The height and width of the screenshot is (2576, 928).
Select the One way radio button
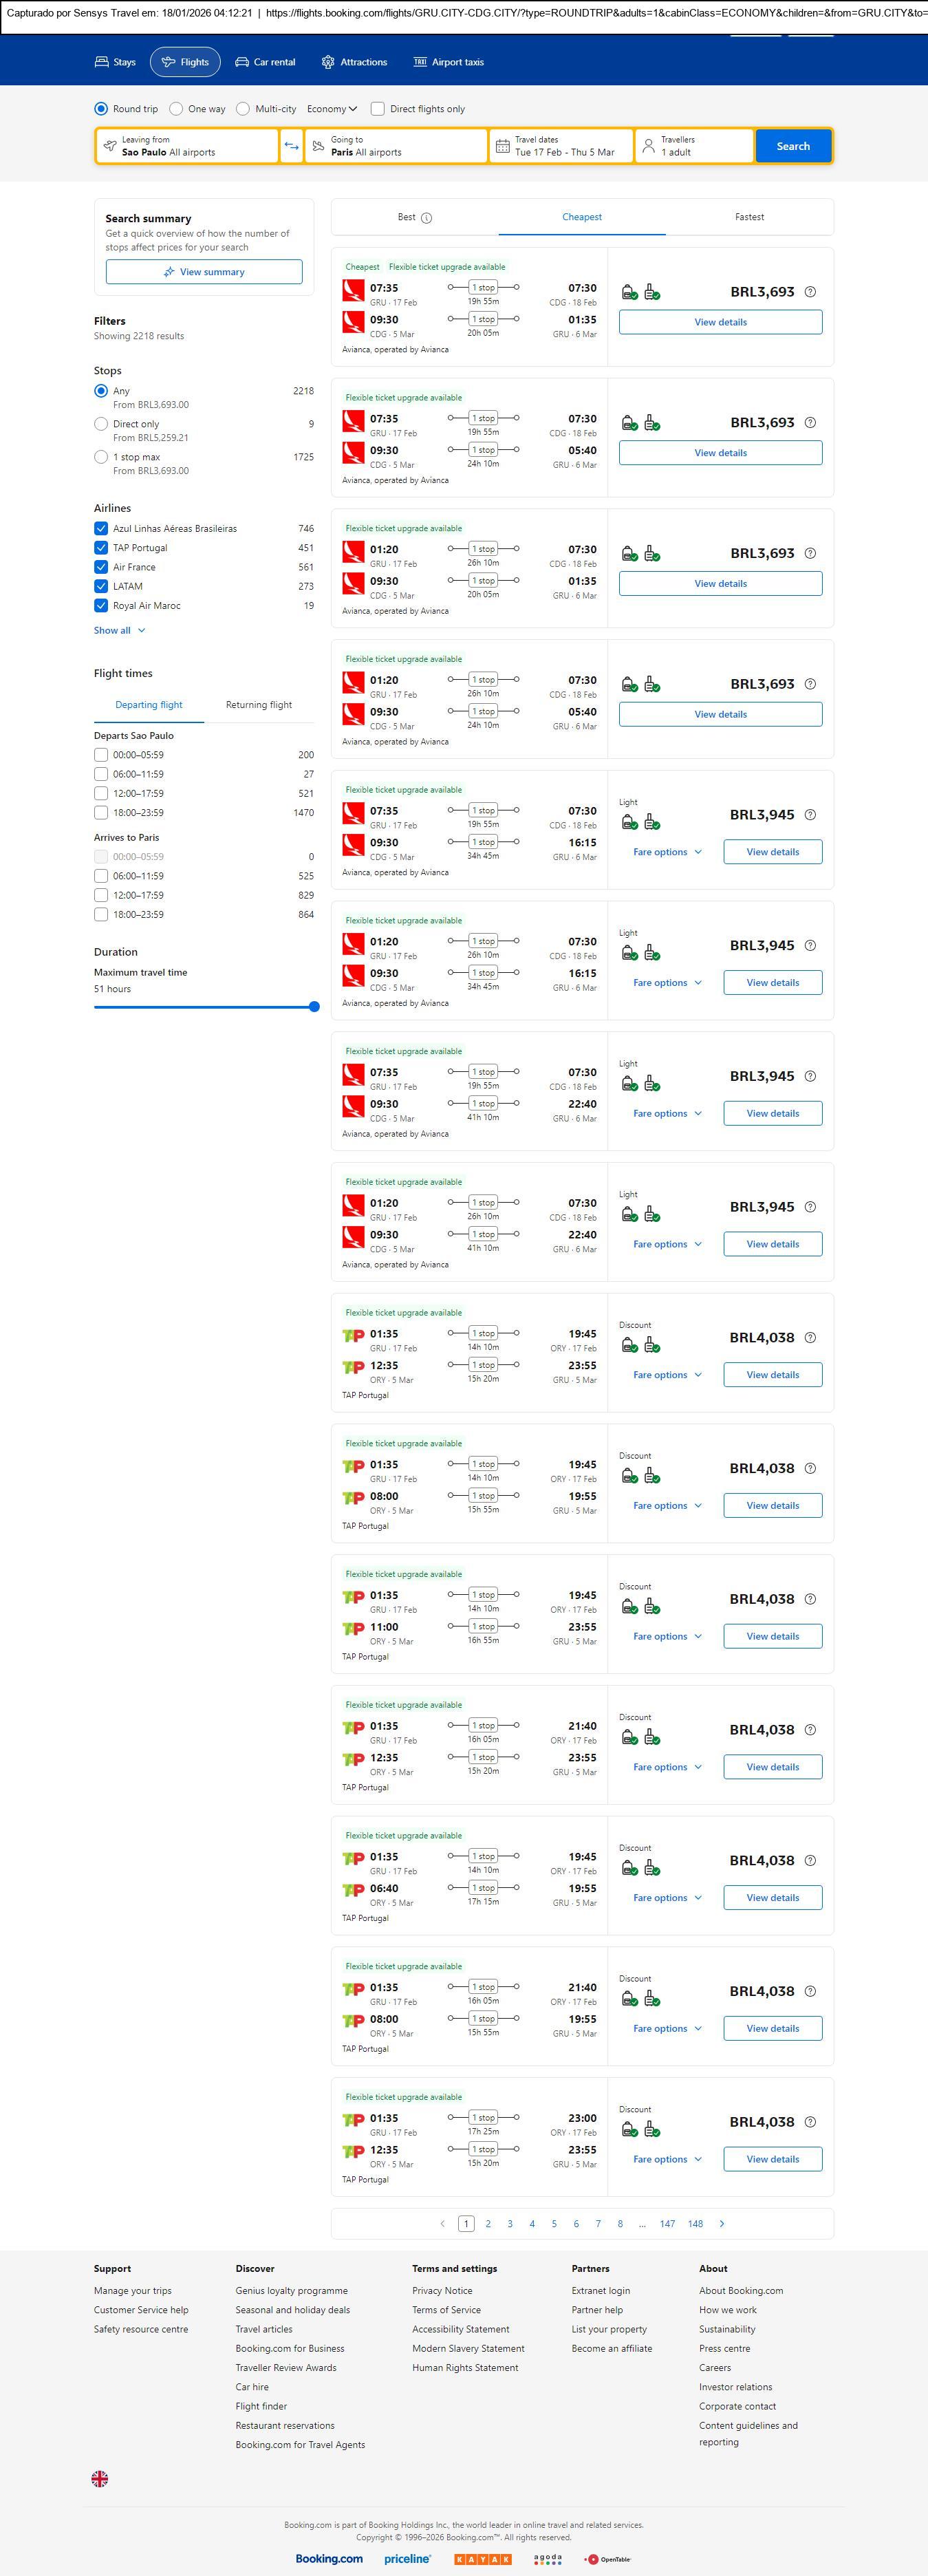pyautogui.click(x=176, y=109)
